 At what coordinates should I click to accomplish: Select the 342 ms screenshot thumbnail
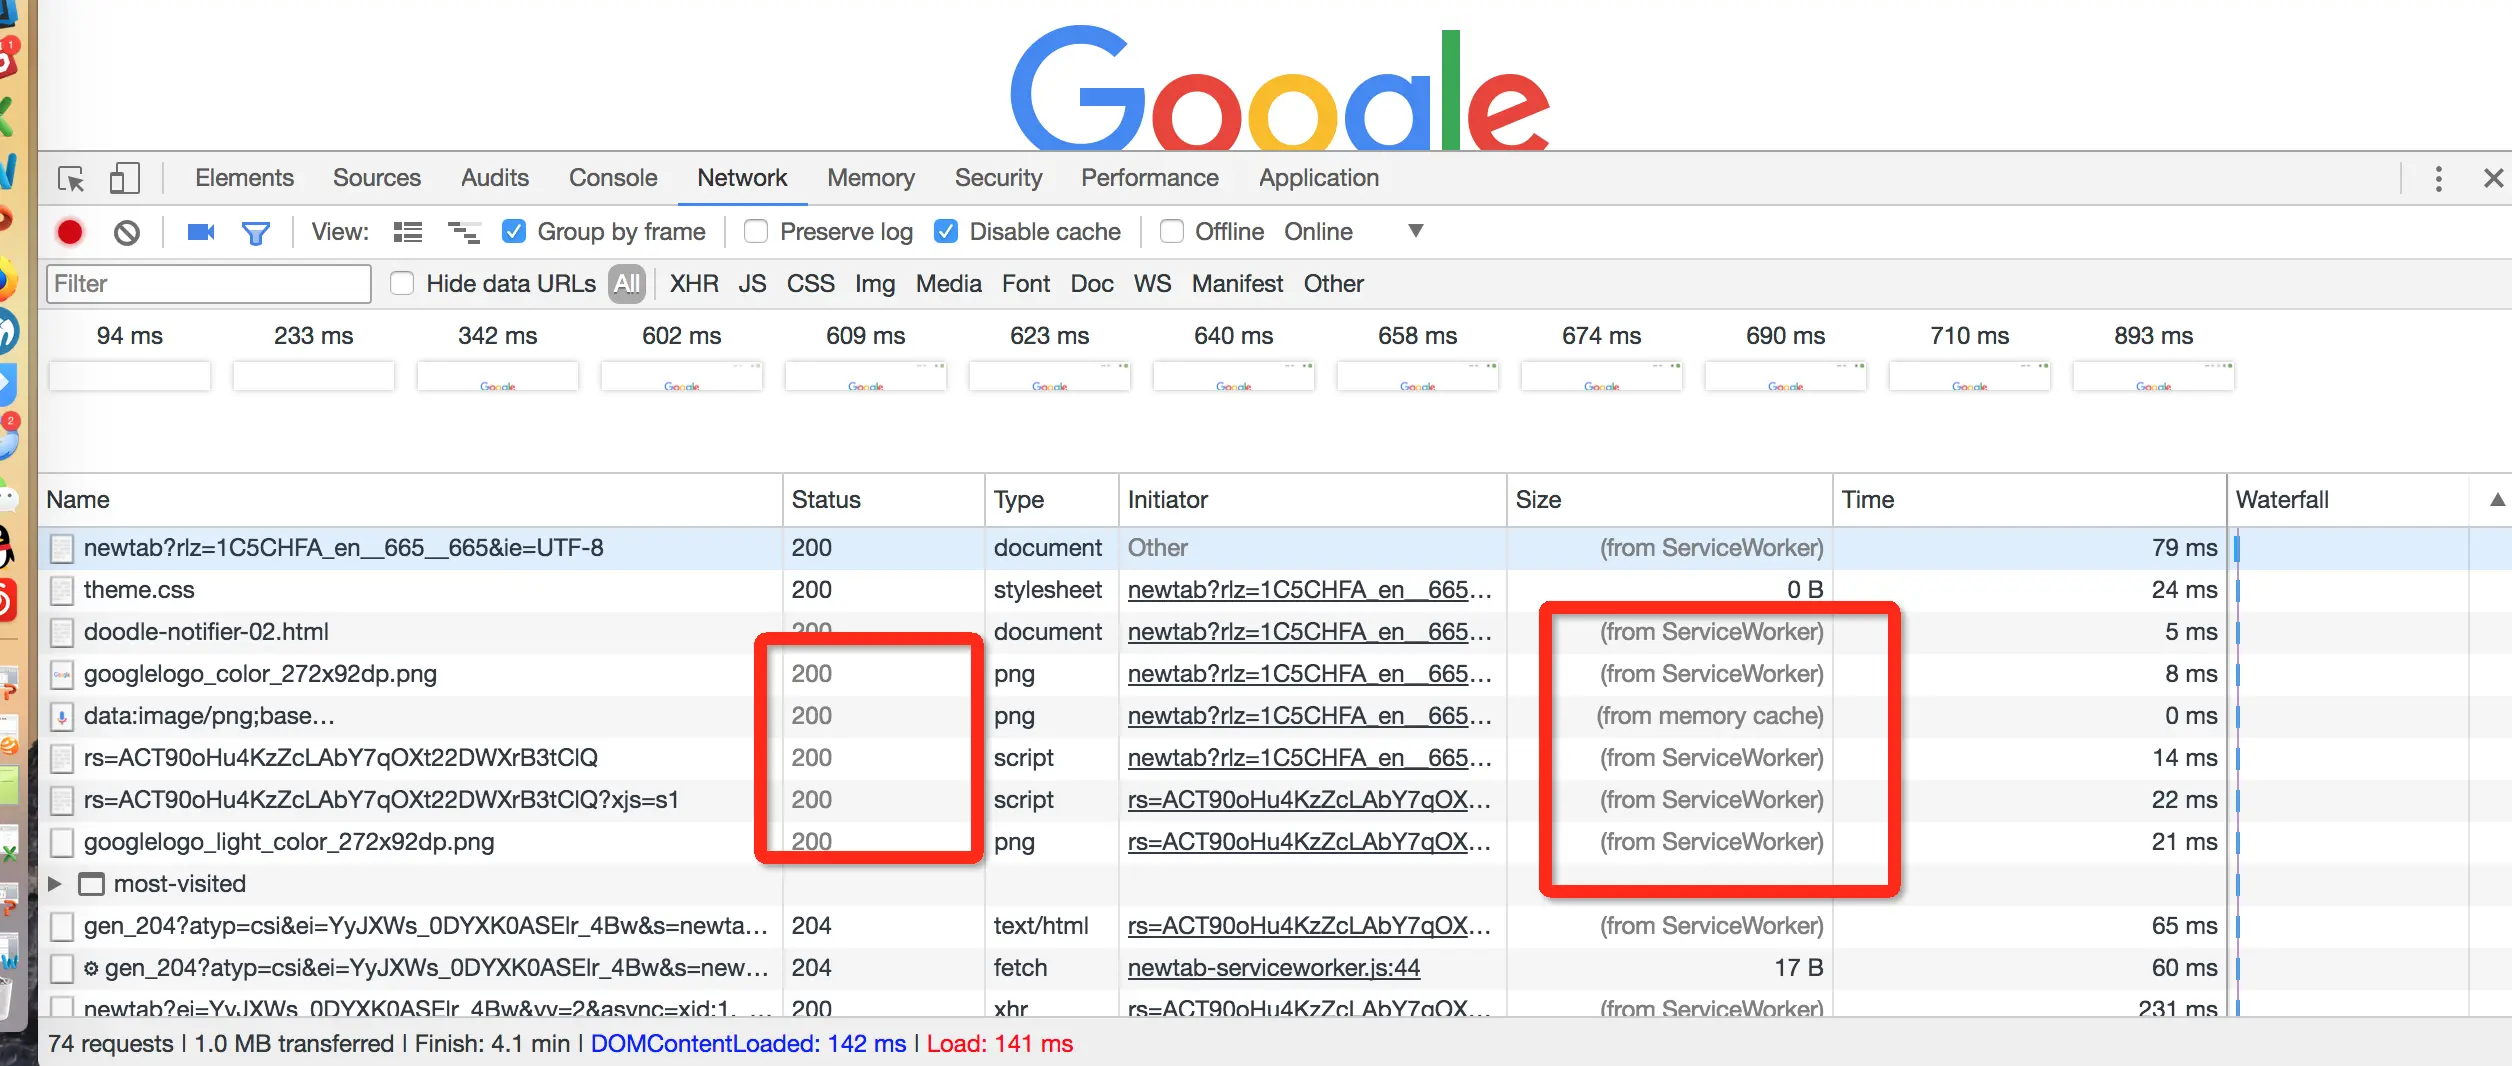[x=498, y=376]
